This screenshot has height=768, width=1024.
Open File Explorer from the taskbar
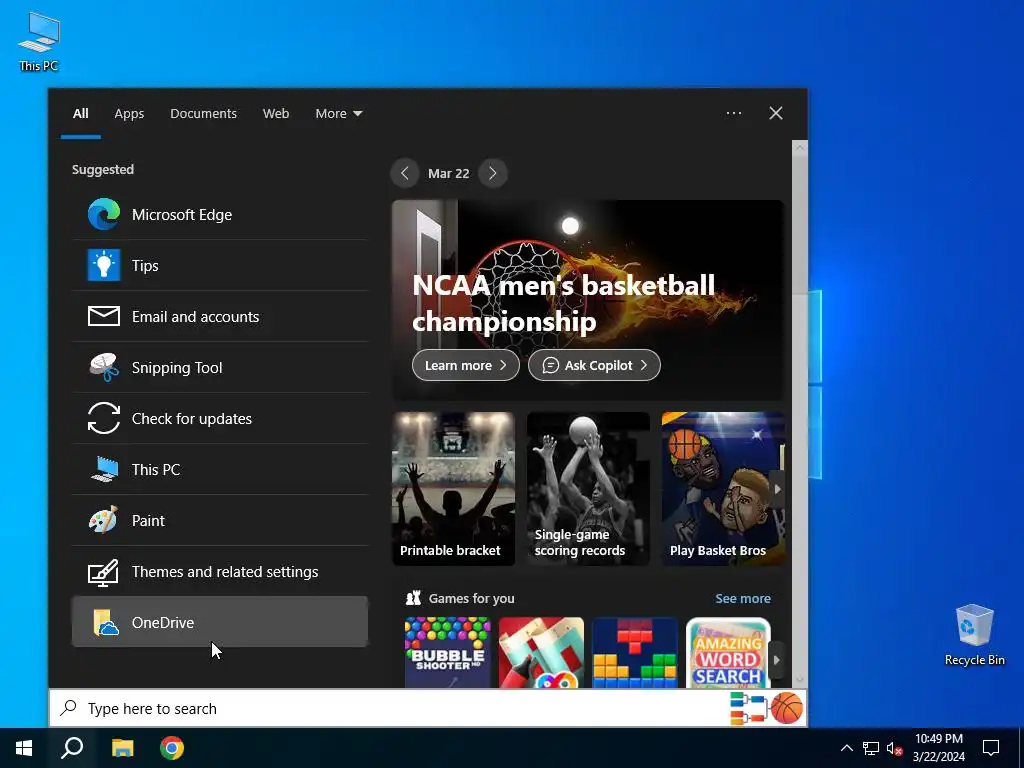click(122, 748)
